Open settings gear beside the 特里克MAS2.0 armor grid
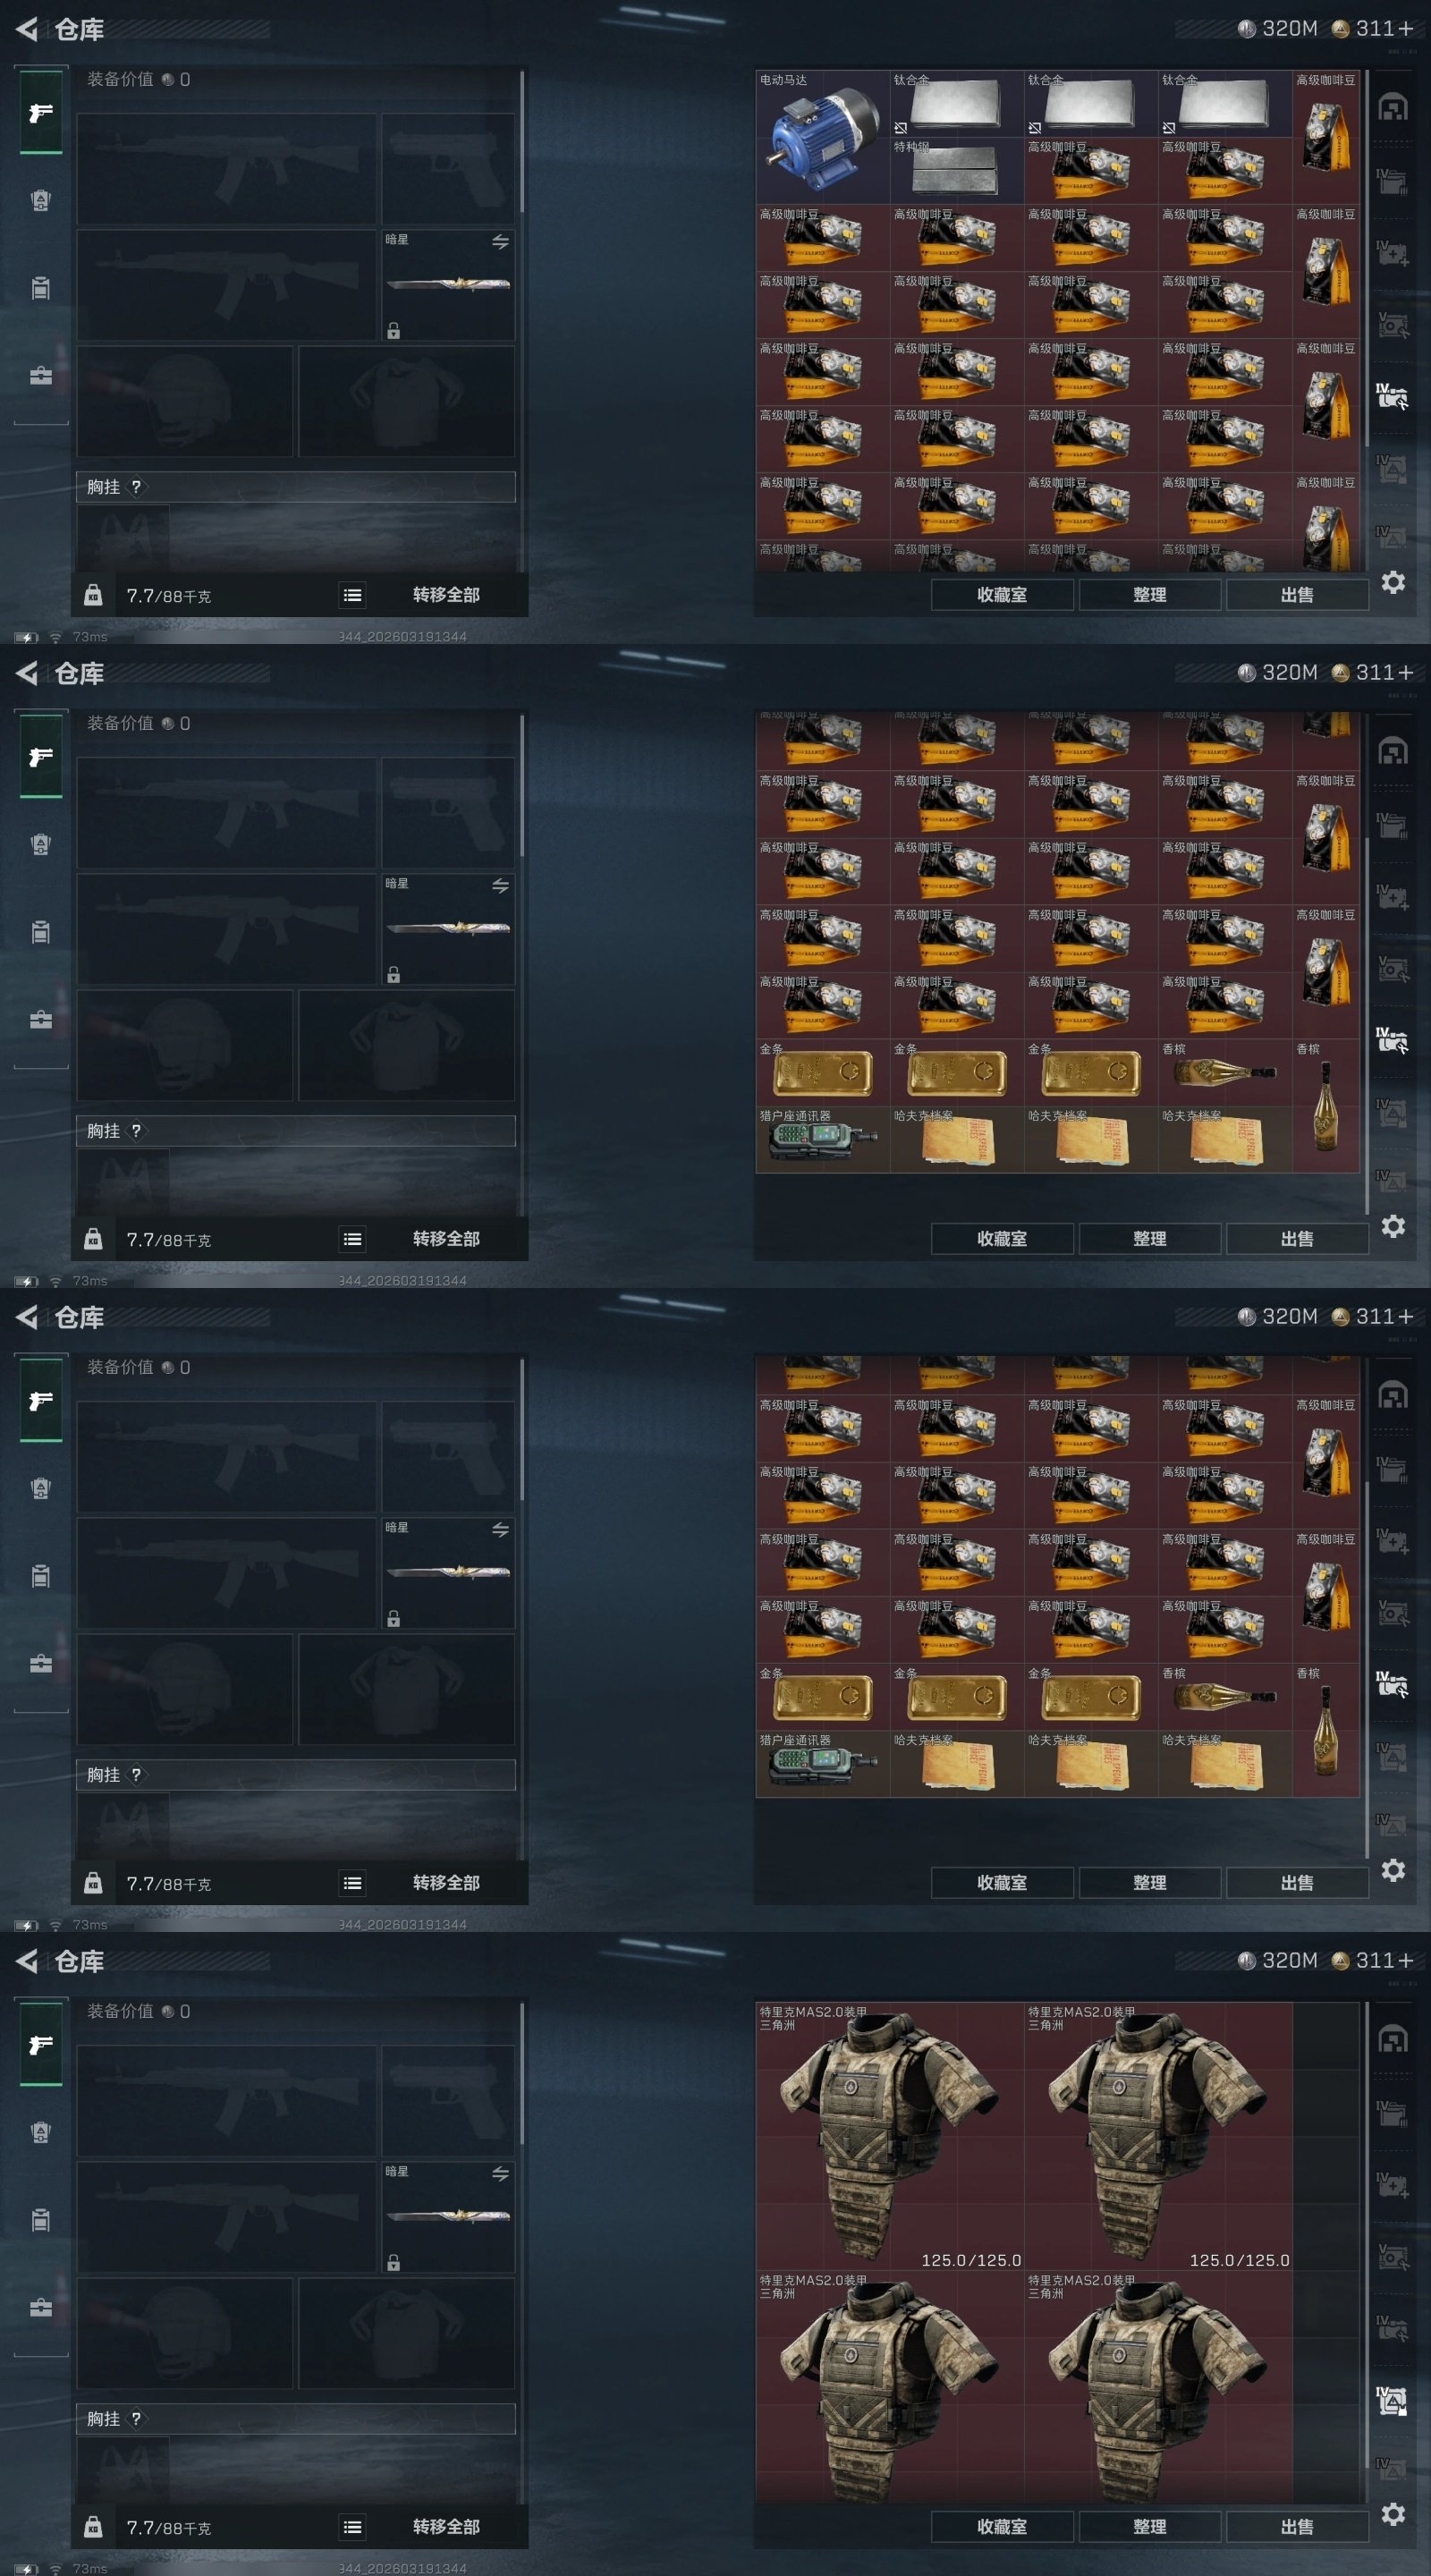 click(1393, 2513)
